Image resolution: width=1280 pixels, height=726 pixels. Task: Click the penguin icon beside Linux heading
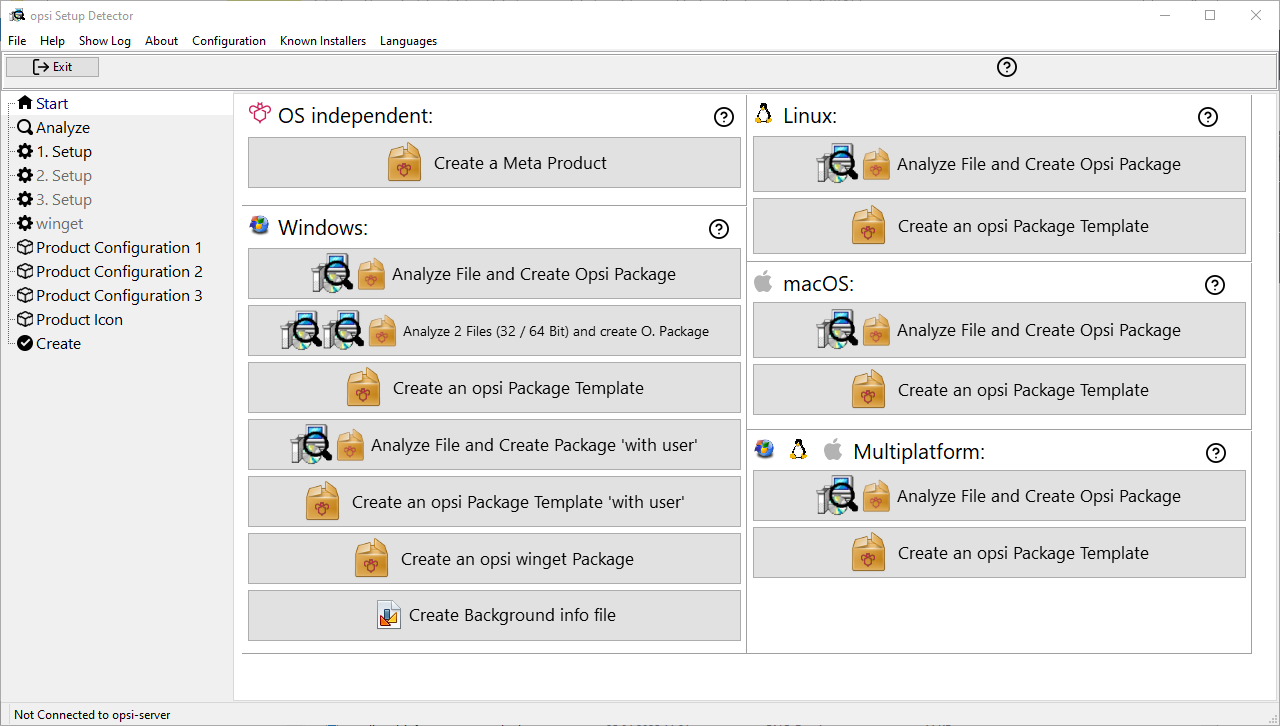[x=764, y=113]
